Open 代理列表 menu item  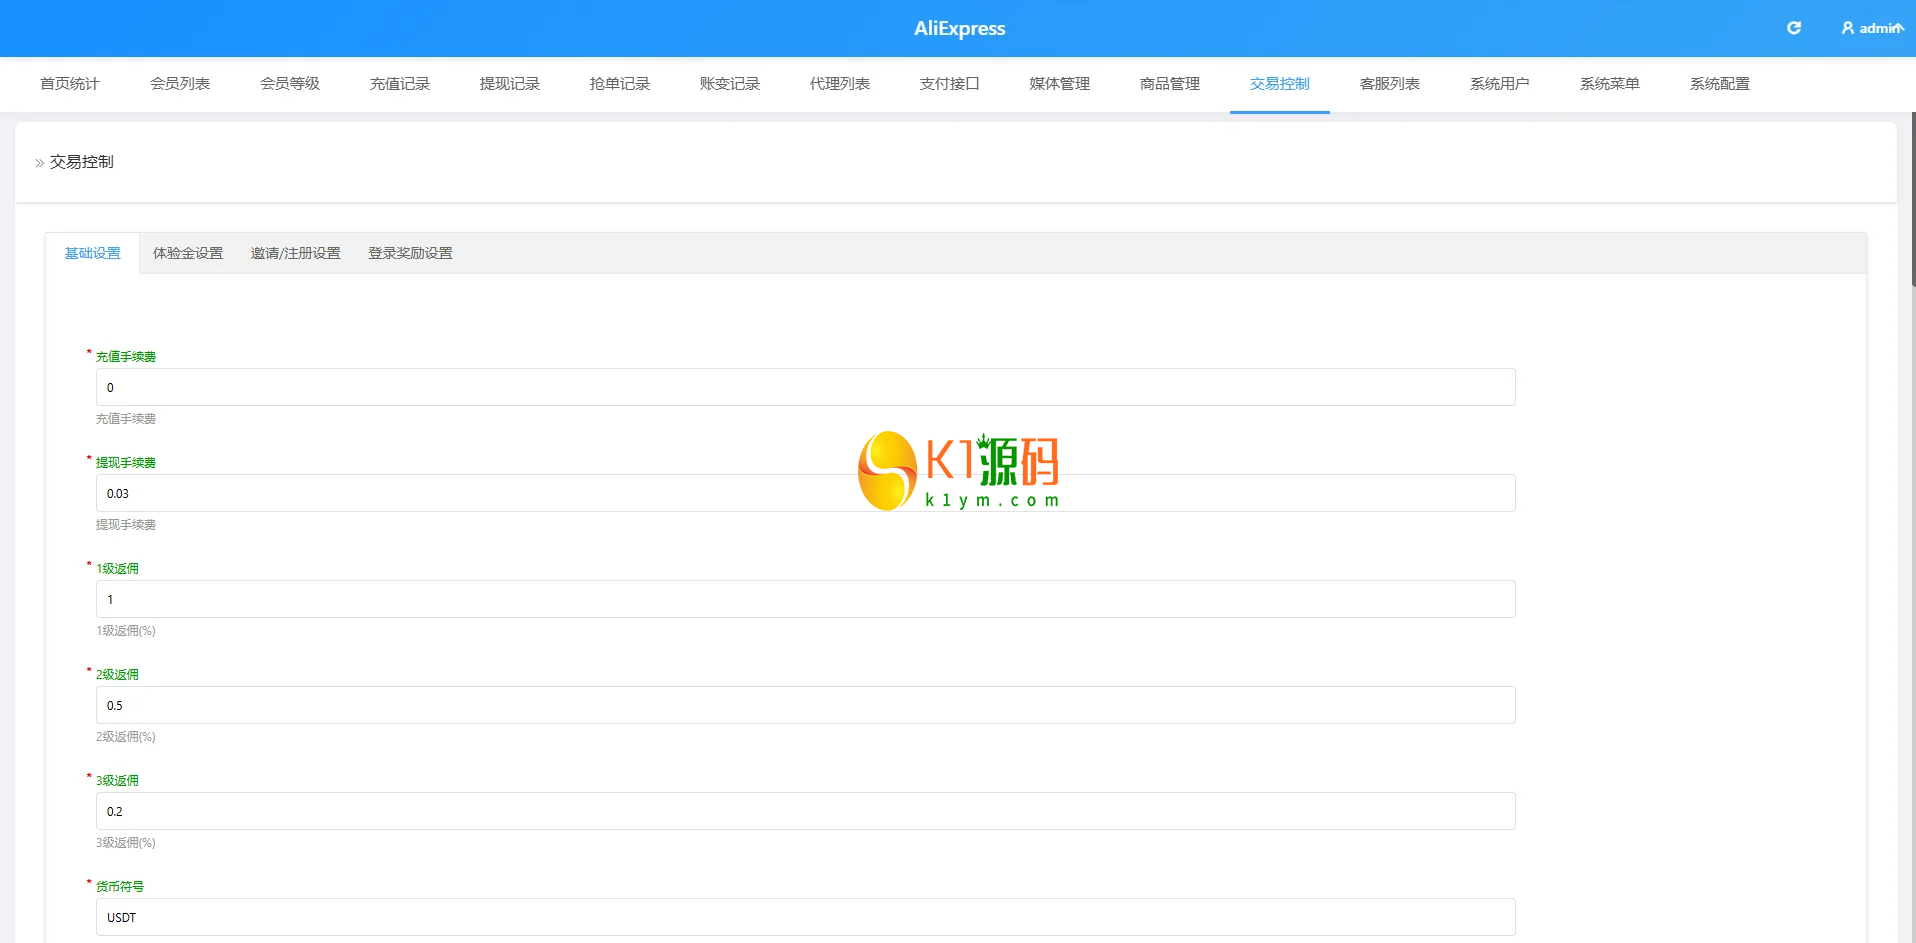(840, 84)
